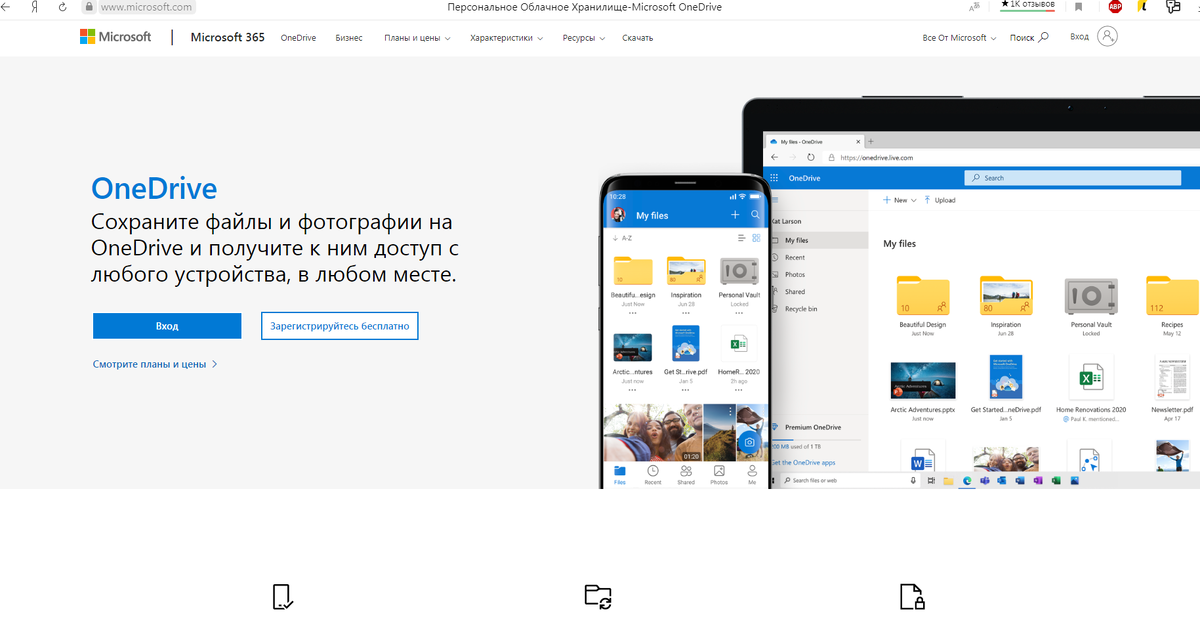Open the '1K отзывов' site reviews badge
Screen dimensions: 1200x617
pyautogui.click(x=1028, y=5)
